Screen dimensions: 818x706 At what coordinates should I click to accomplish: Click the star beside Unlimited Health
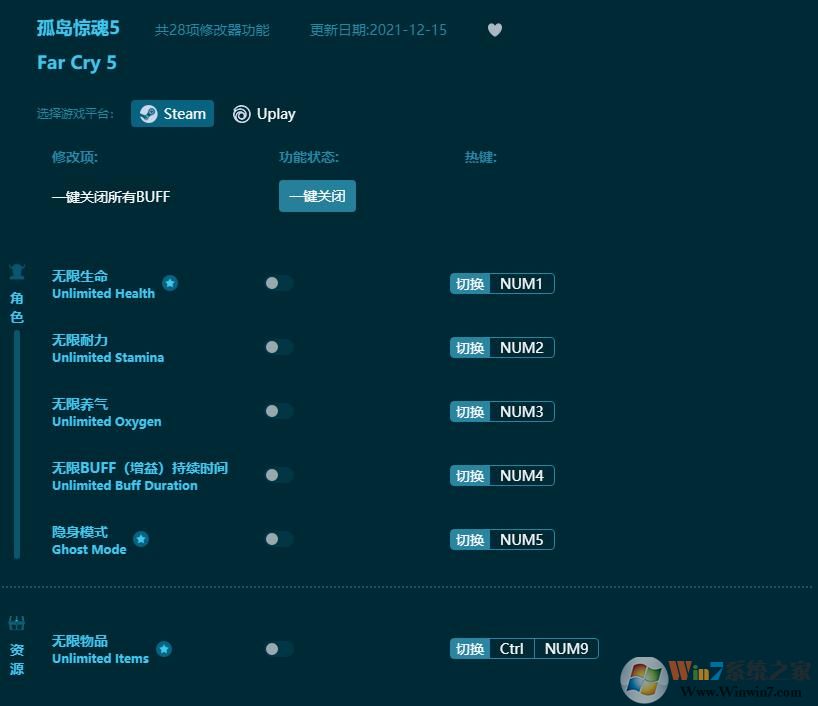pos(170,283)
